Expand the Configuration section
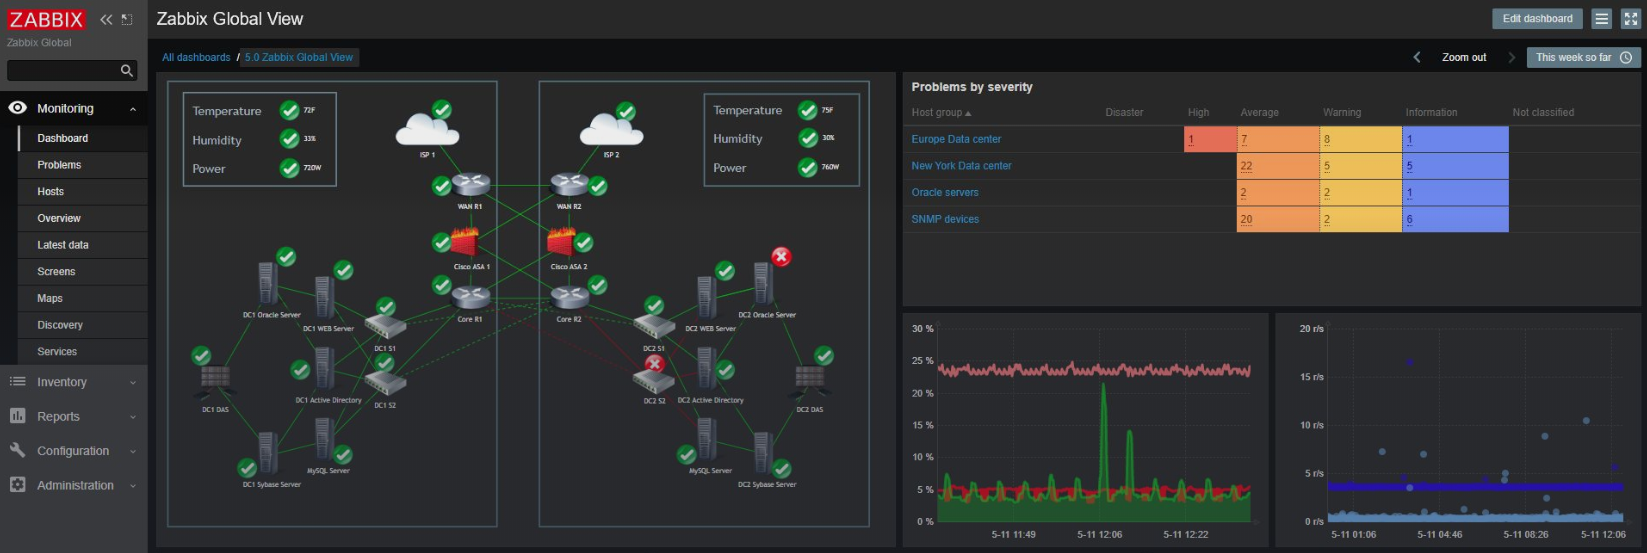The width and height of the screenshot is (1647, 553). click(74, 451)
